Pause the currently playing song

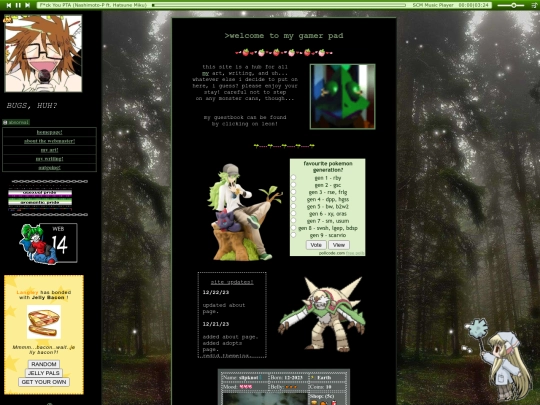click(x=18, y=5)
